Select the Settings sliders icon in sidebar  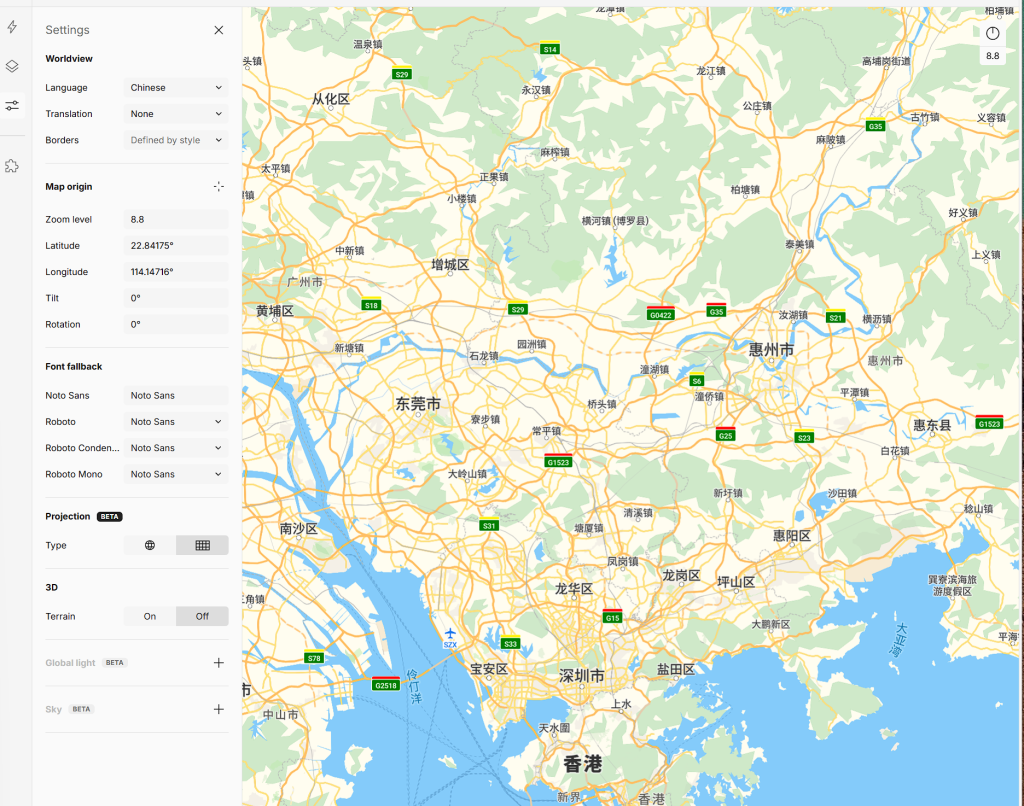[12, 105]
